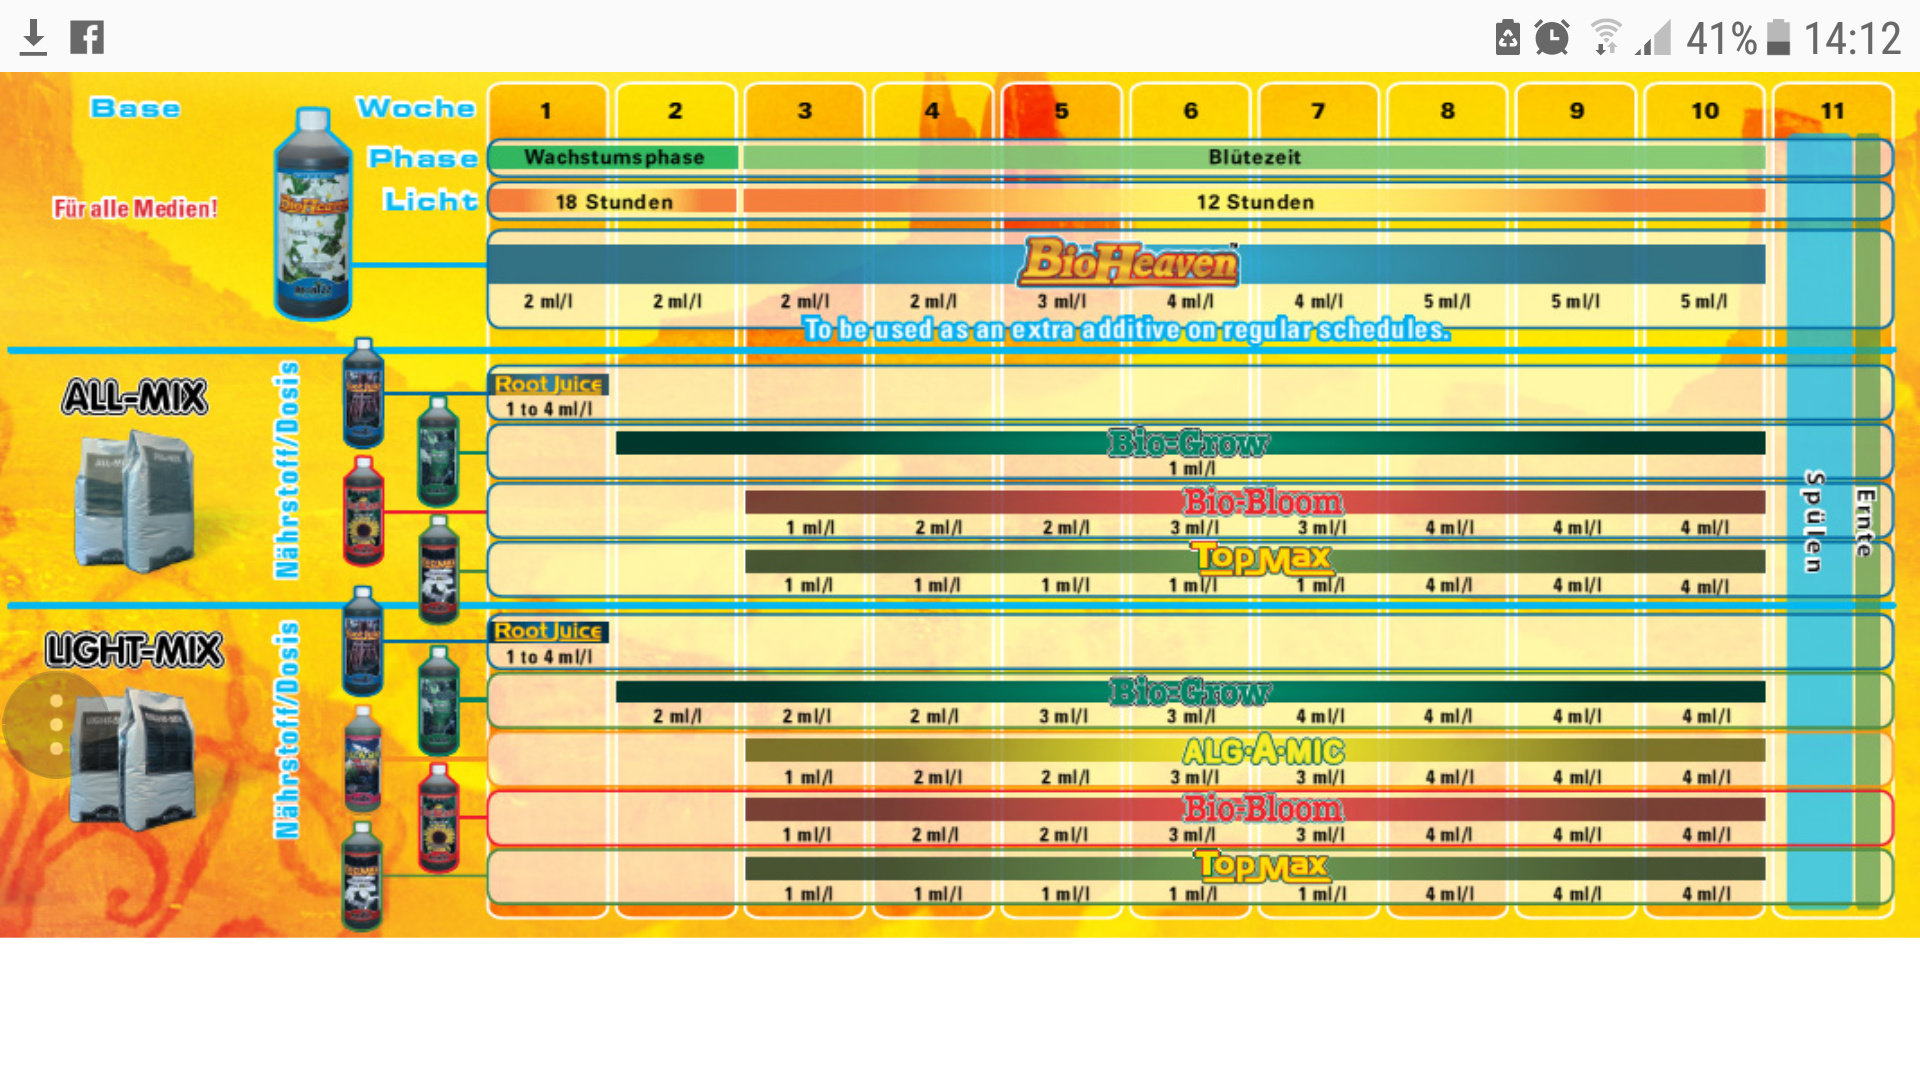Tap the download arrow status icon
The height and width of the screenshot is (1080, 1920).
point(33,38)
